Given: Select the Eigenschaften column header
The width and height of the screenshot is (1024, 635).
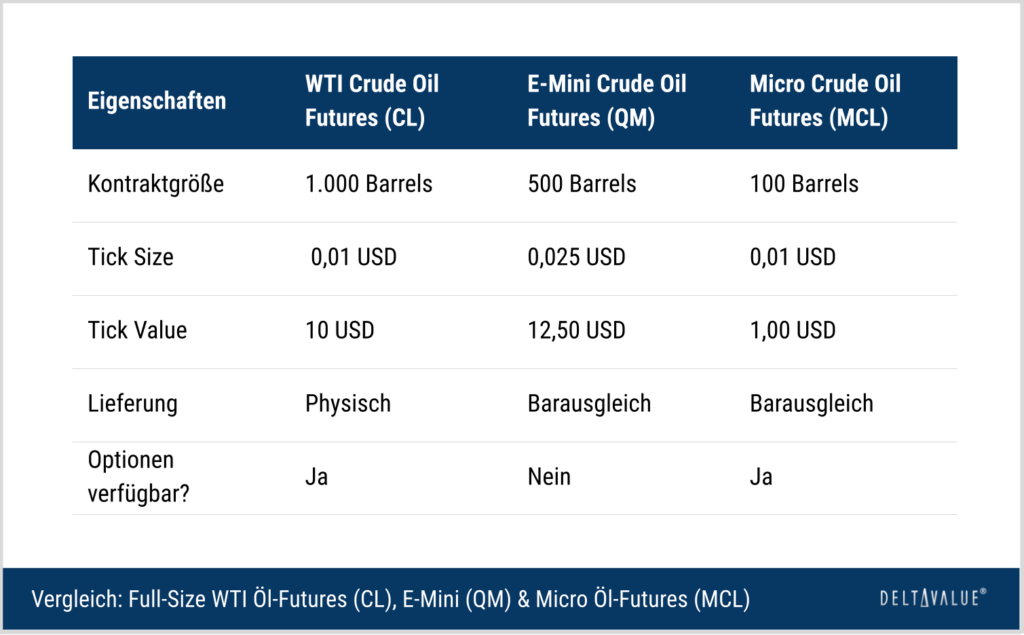Looking at the screenshot, I should click(157, 101).
